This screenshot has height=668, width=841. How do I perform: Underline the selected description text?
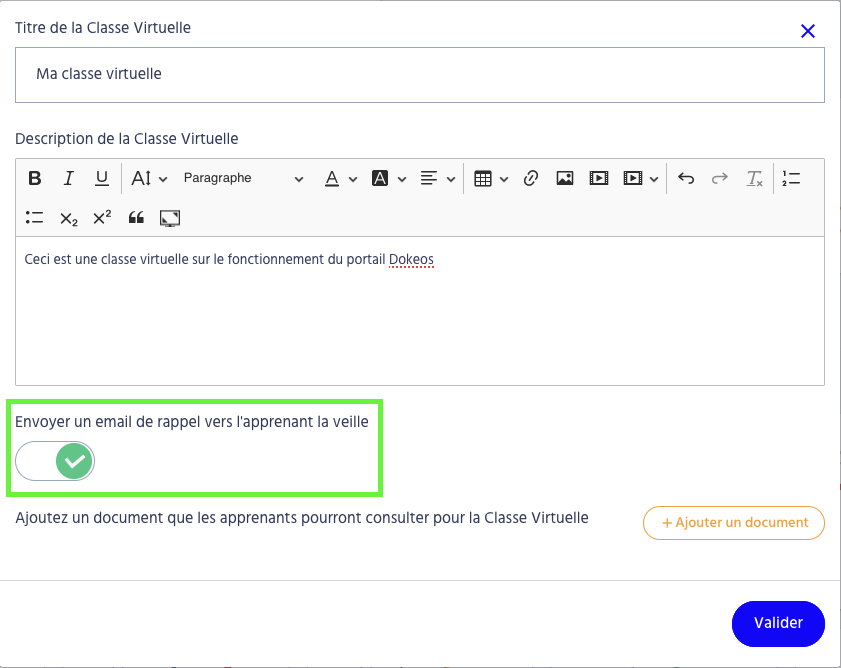click(102, 179)
